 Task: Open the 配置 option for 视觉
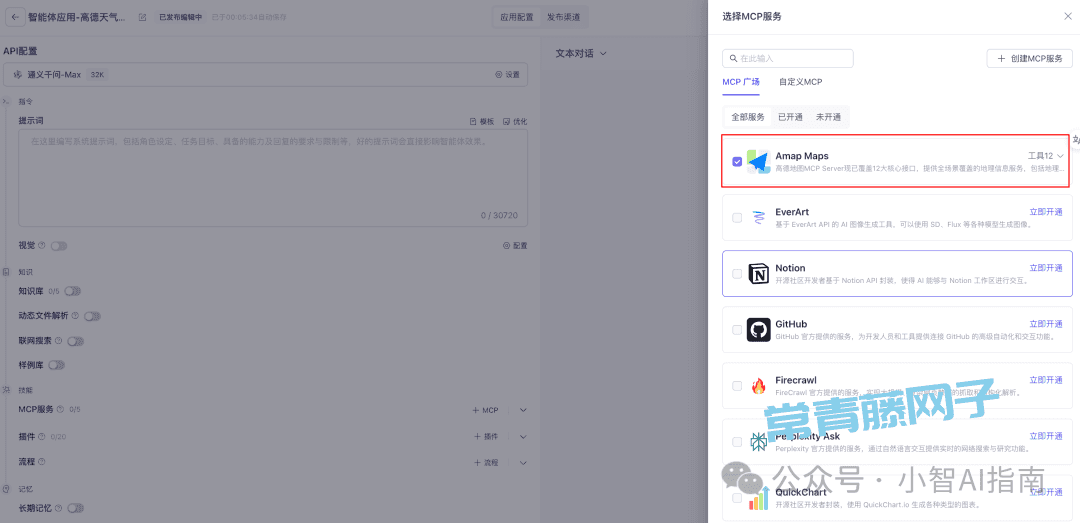coord(515,245)
